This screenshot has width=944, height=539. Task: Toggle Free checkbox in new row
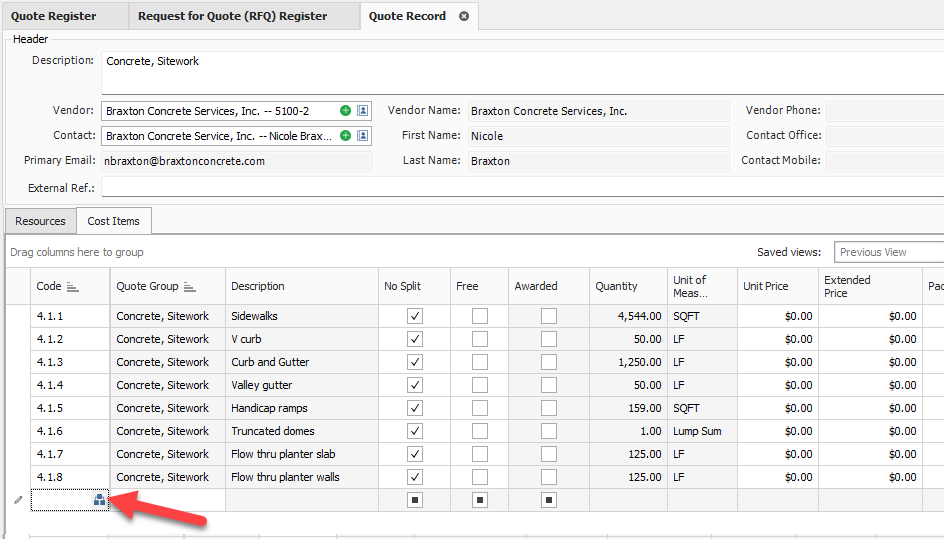tap(480, 500)
